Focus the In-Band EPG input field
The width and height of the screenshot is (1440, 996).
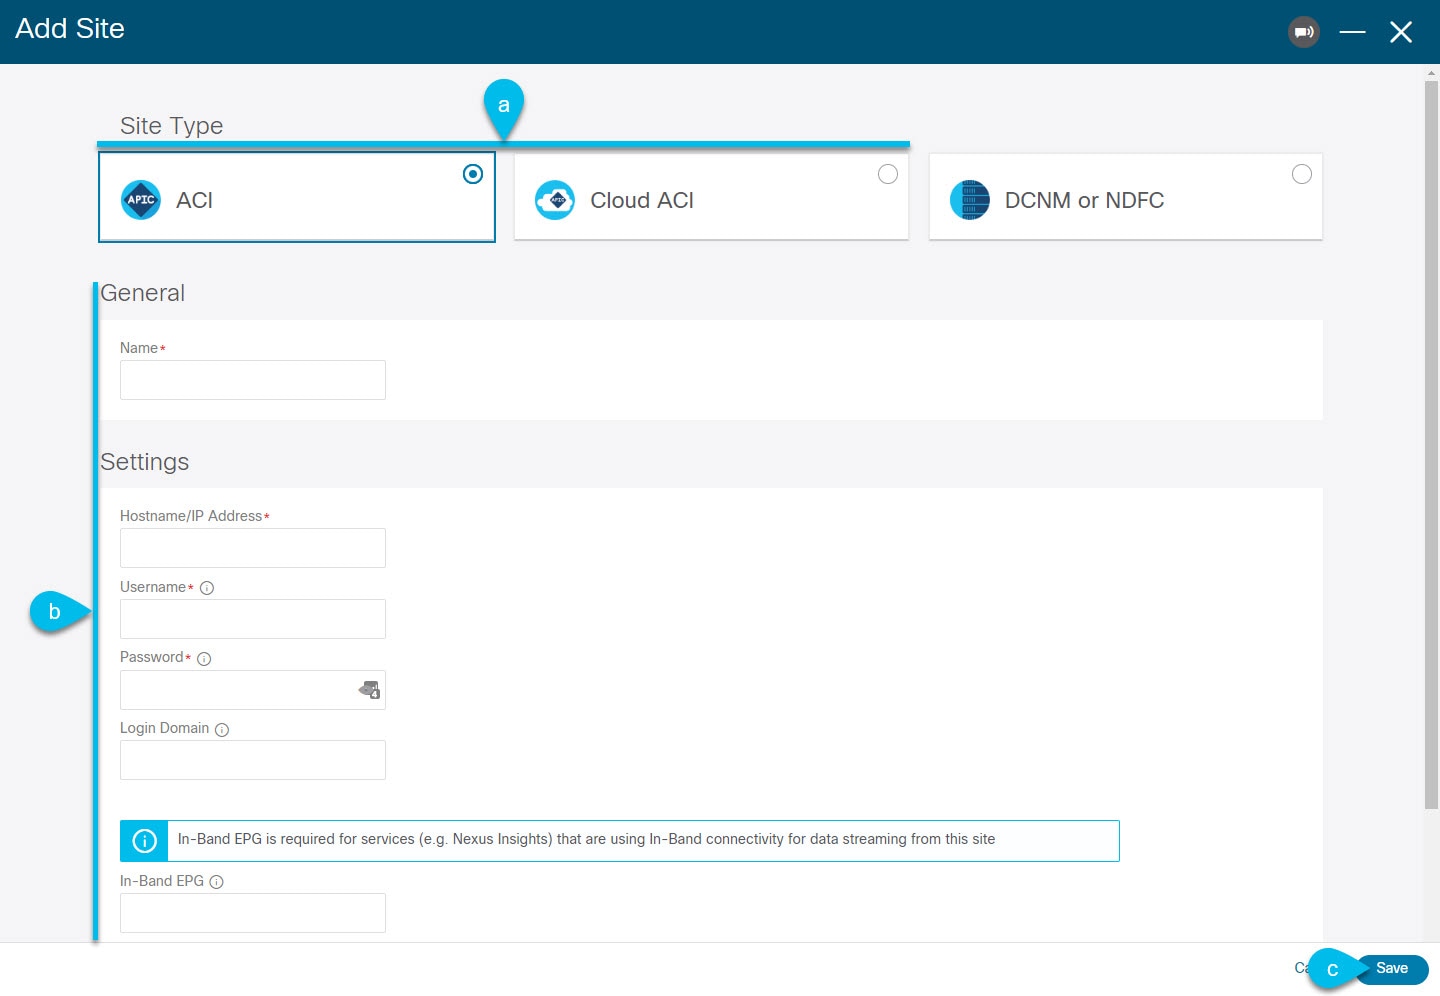tap(253, 913)
